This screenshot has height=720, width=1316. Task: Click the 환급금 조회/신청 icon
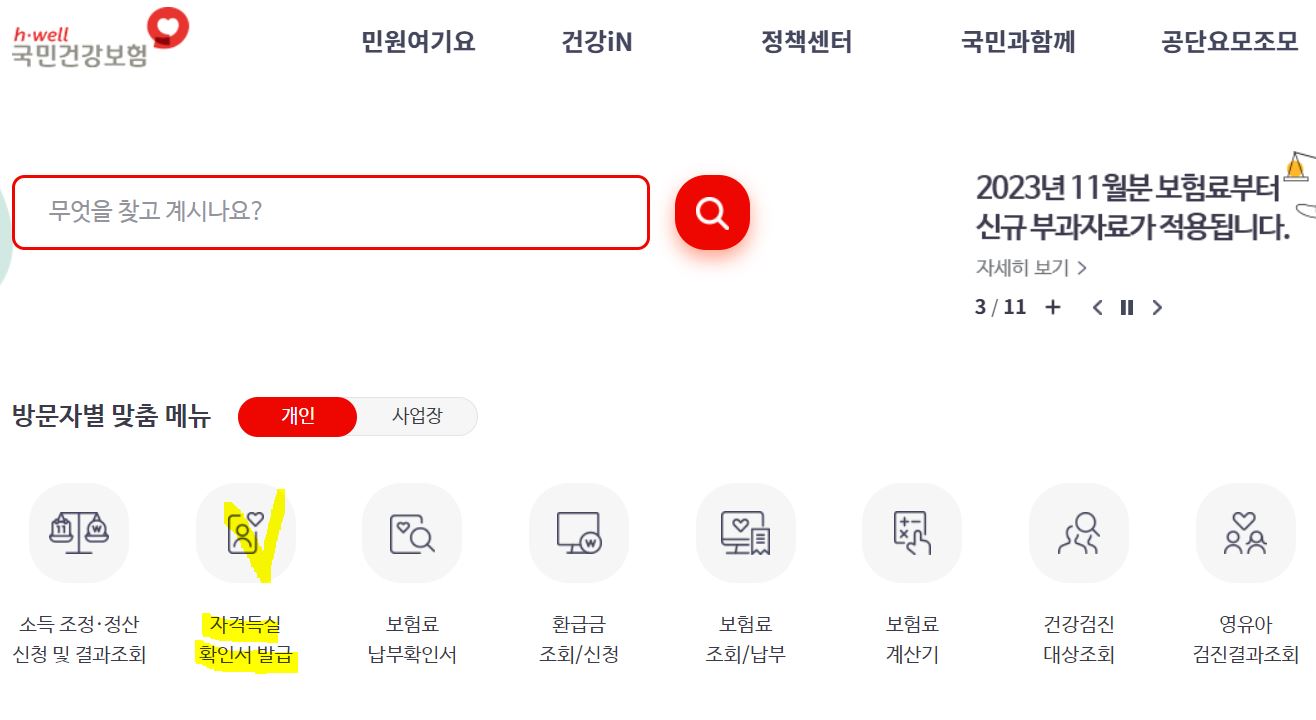click(579, 532)
